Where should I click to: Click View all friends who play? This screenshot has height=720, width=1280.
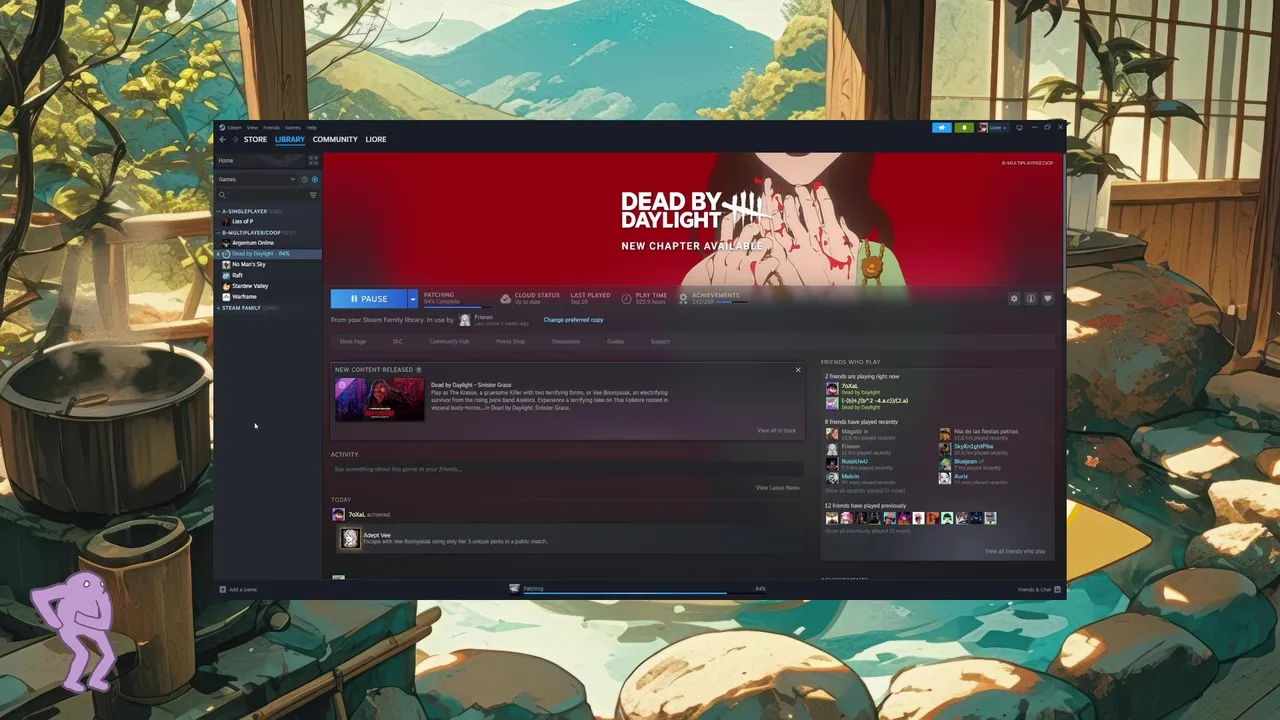[x=1015, y=551]
